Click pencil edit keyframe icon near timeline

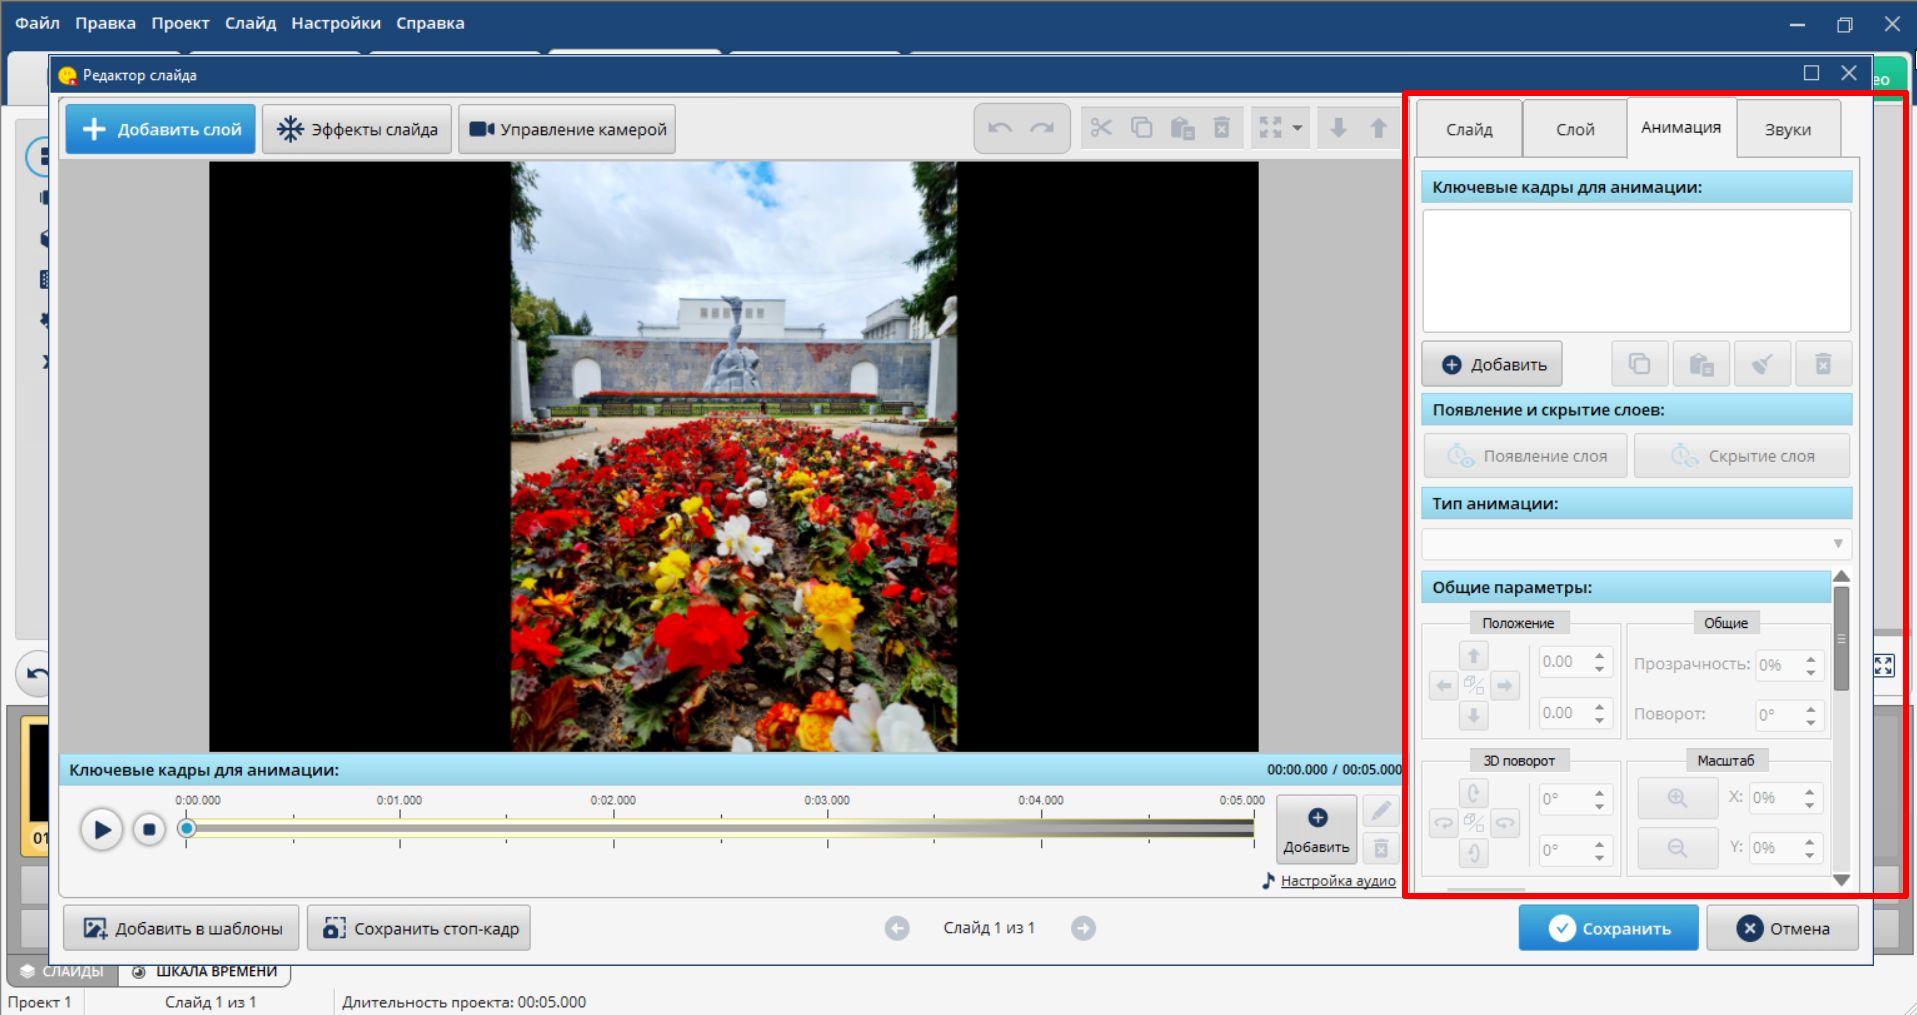(1381, 811)
